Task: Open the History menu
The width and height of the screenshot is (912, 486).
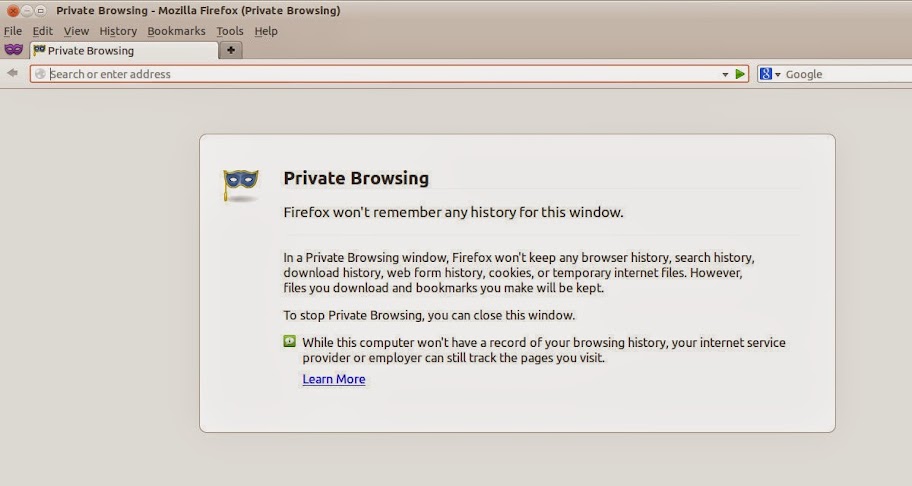Action: (x=118, y=31)
